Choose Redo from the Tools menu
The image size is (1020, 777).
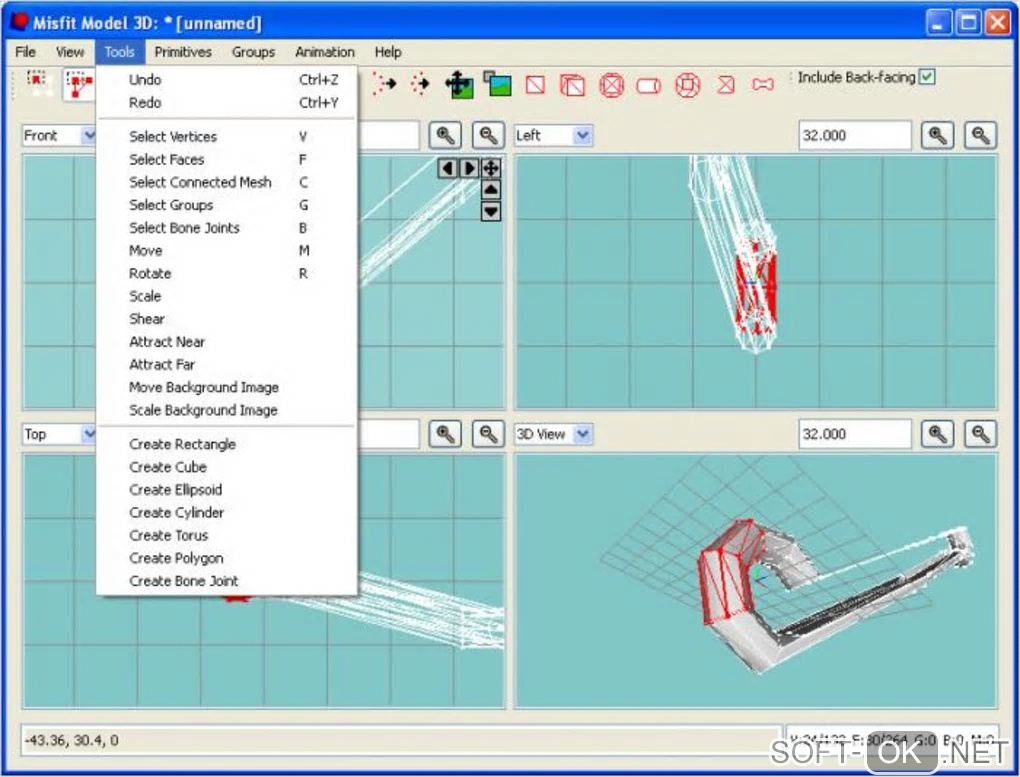(226, 103)
